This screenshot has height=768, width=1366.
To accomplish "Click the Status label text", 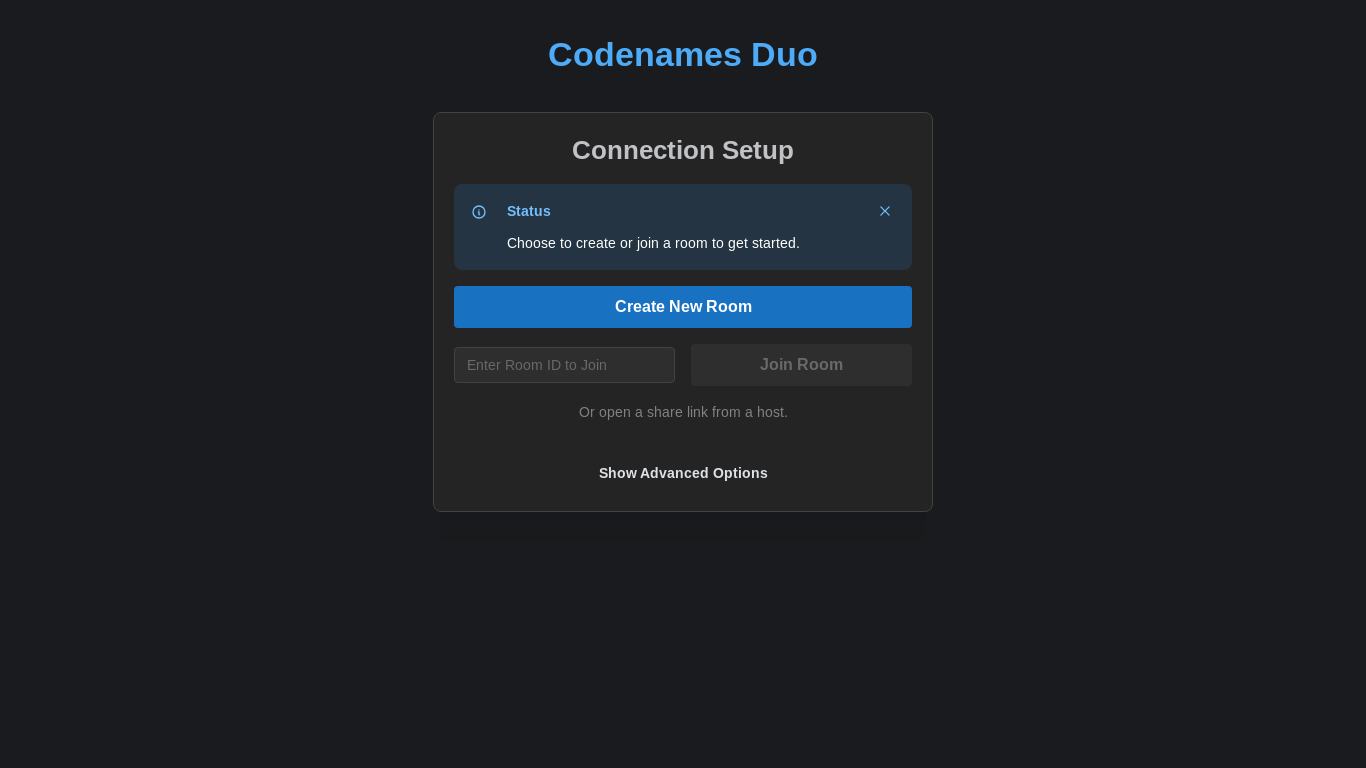I will pyautogui.click(x=529, y=211).
